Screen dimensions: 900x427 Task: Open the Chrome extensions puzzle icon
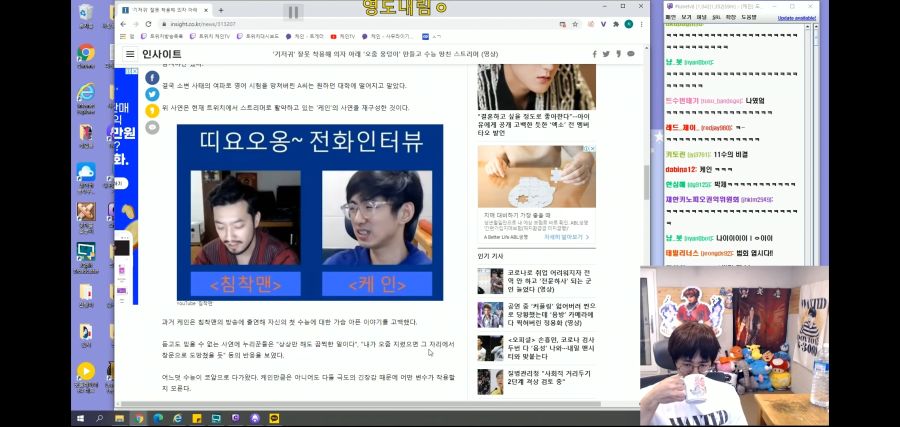tap(616, 24)
